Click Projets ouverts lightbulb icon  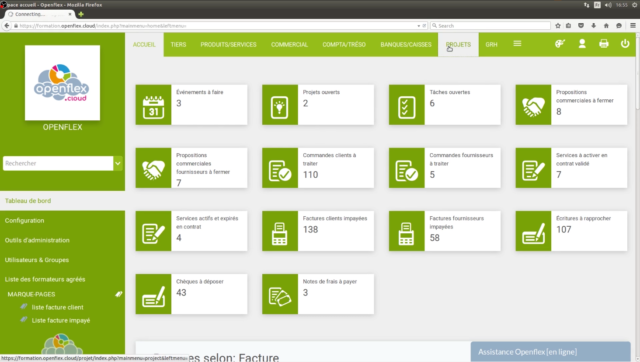coord(280,105)
